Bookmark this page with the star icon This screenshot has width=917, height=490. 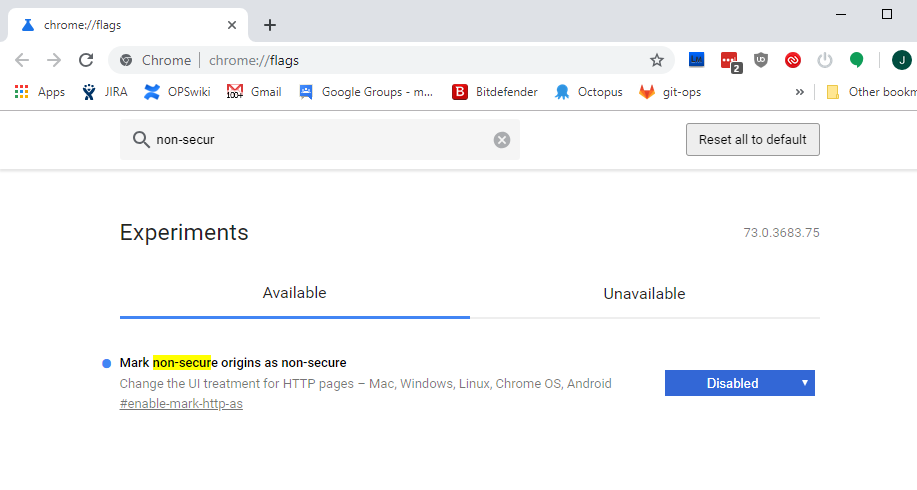click(x=657, y=60)
